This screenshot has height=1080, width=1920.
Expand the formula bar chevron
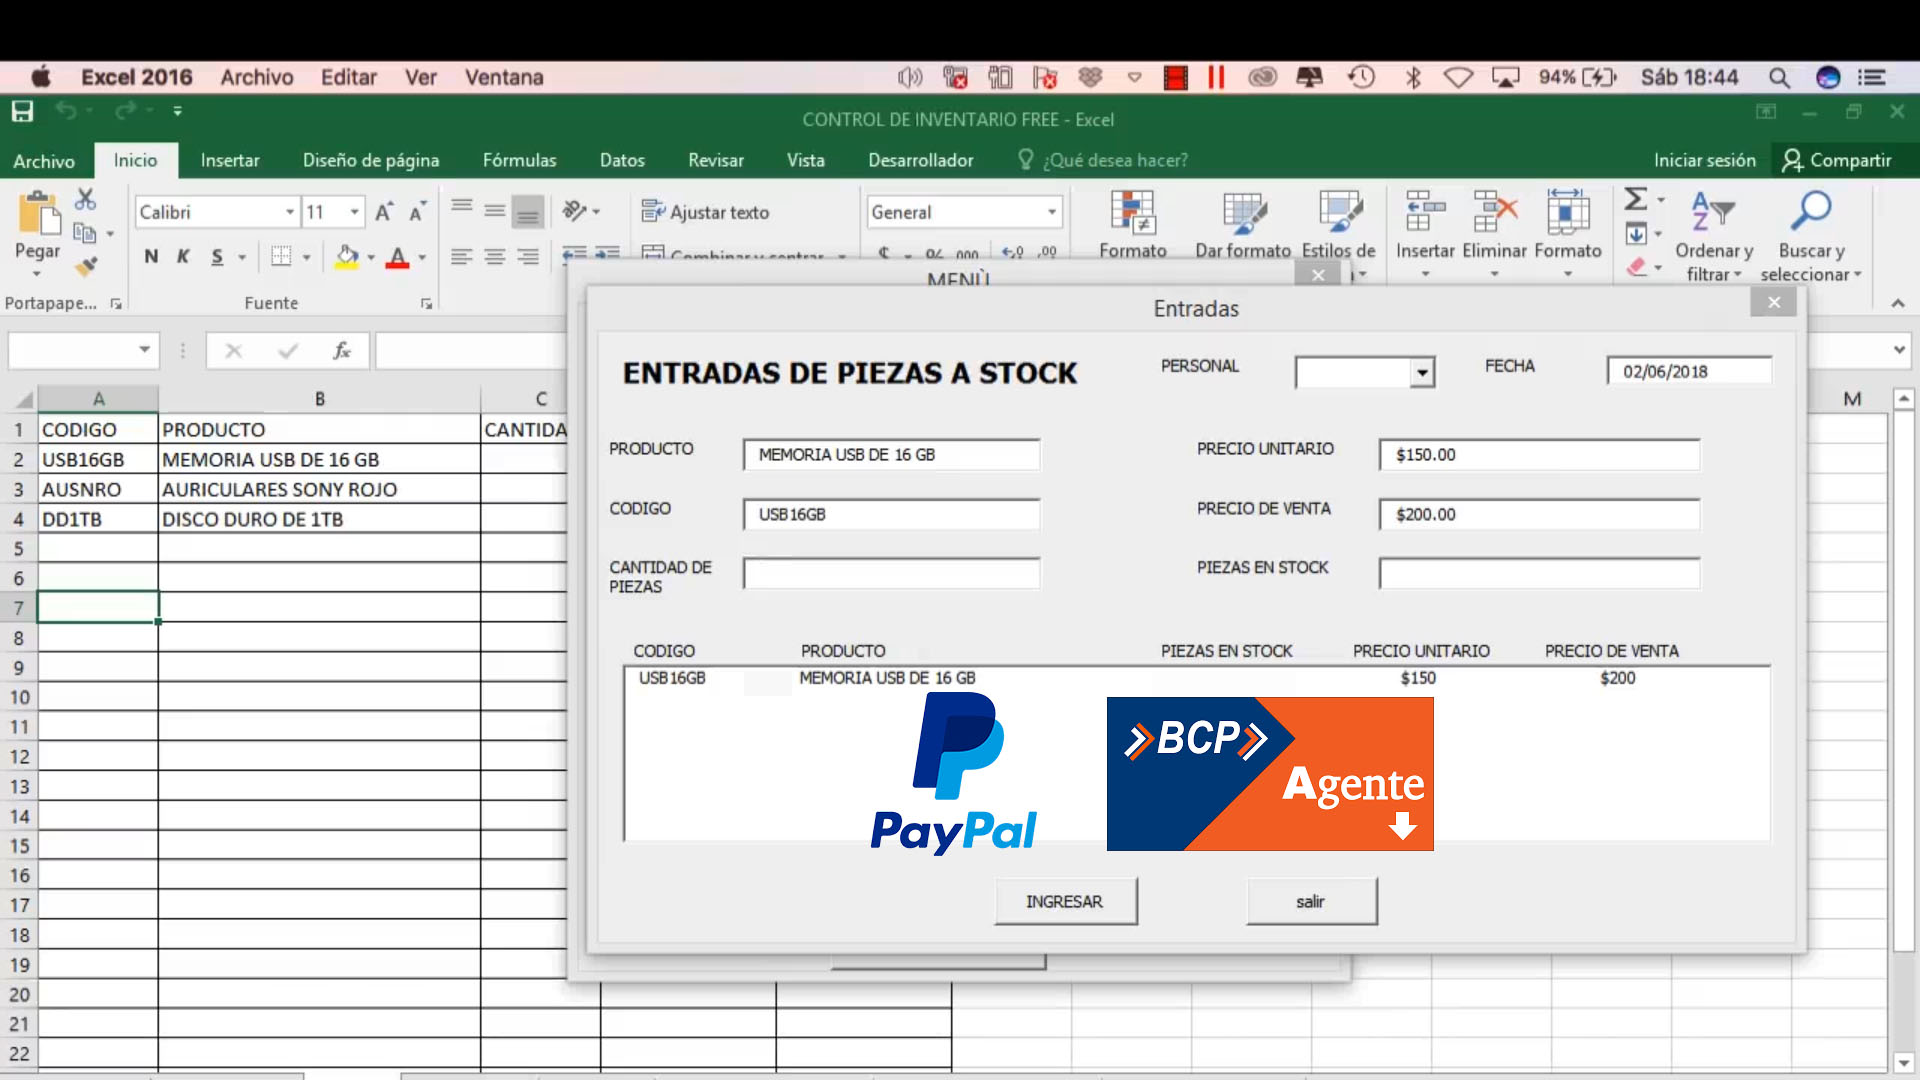[1899, 350]
